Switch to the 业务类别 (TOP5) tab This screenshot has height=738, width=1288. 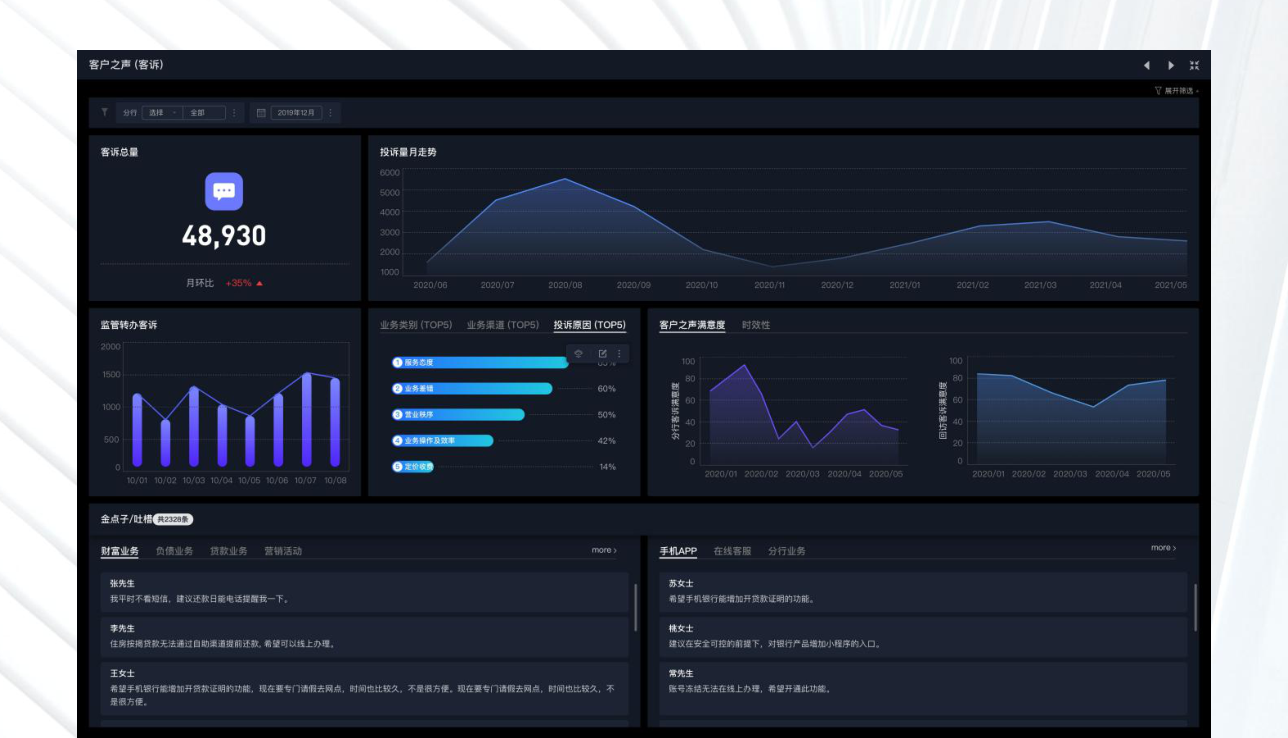[416, 325]
